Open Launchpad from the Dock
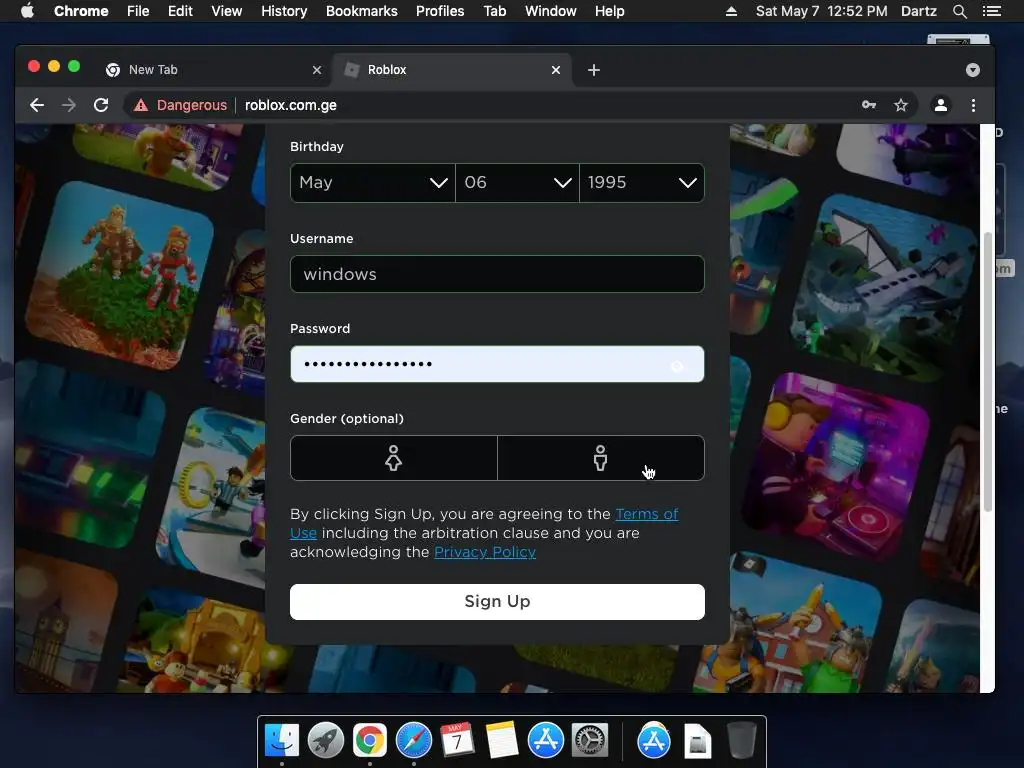 coord(326,740)
